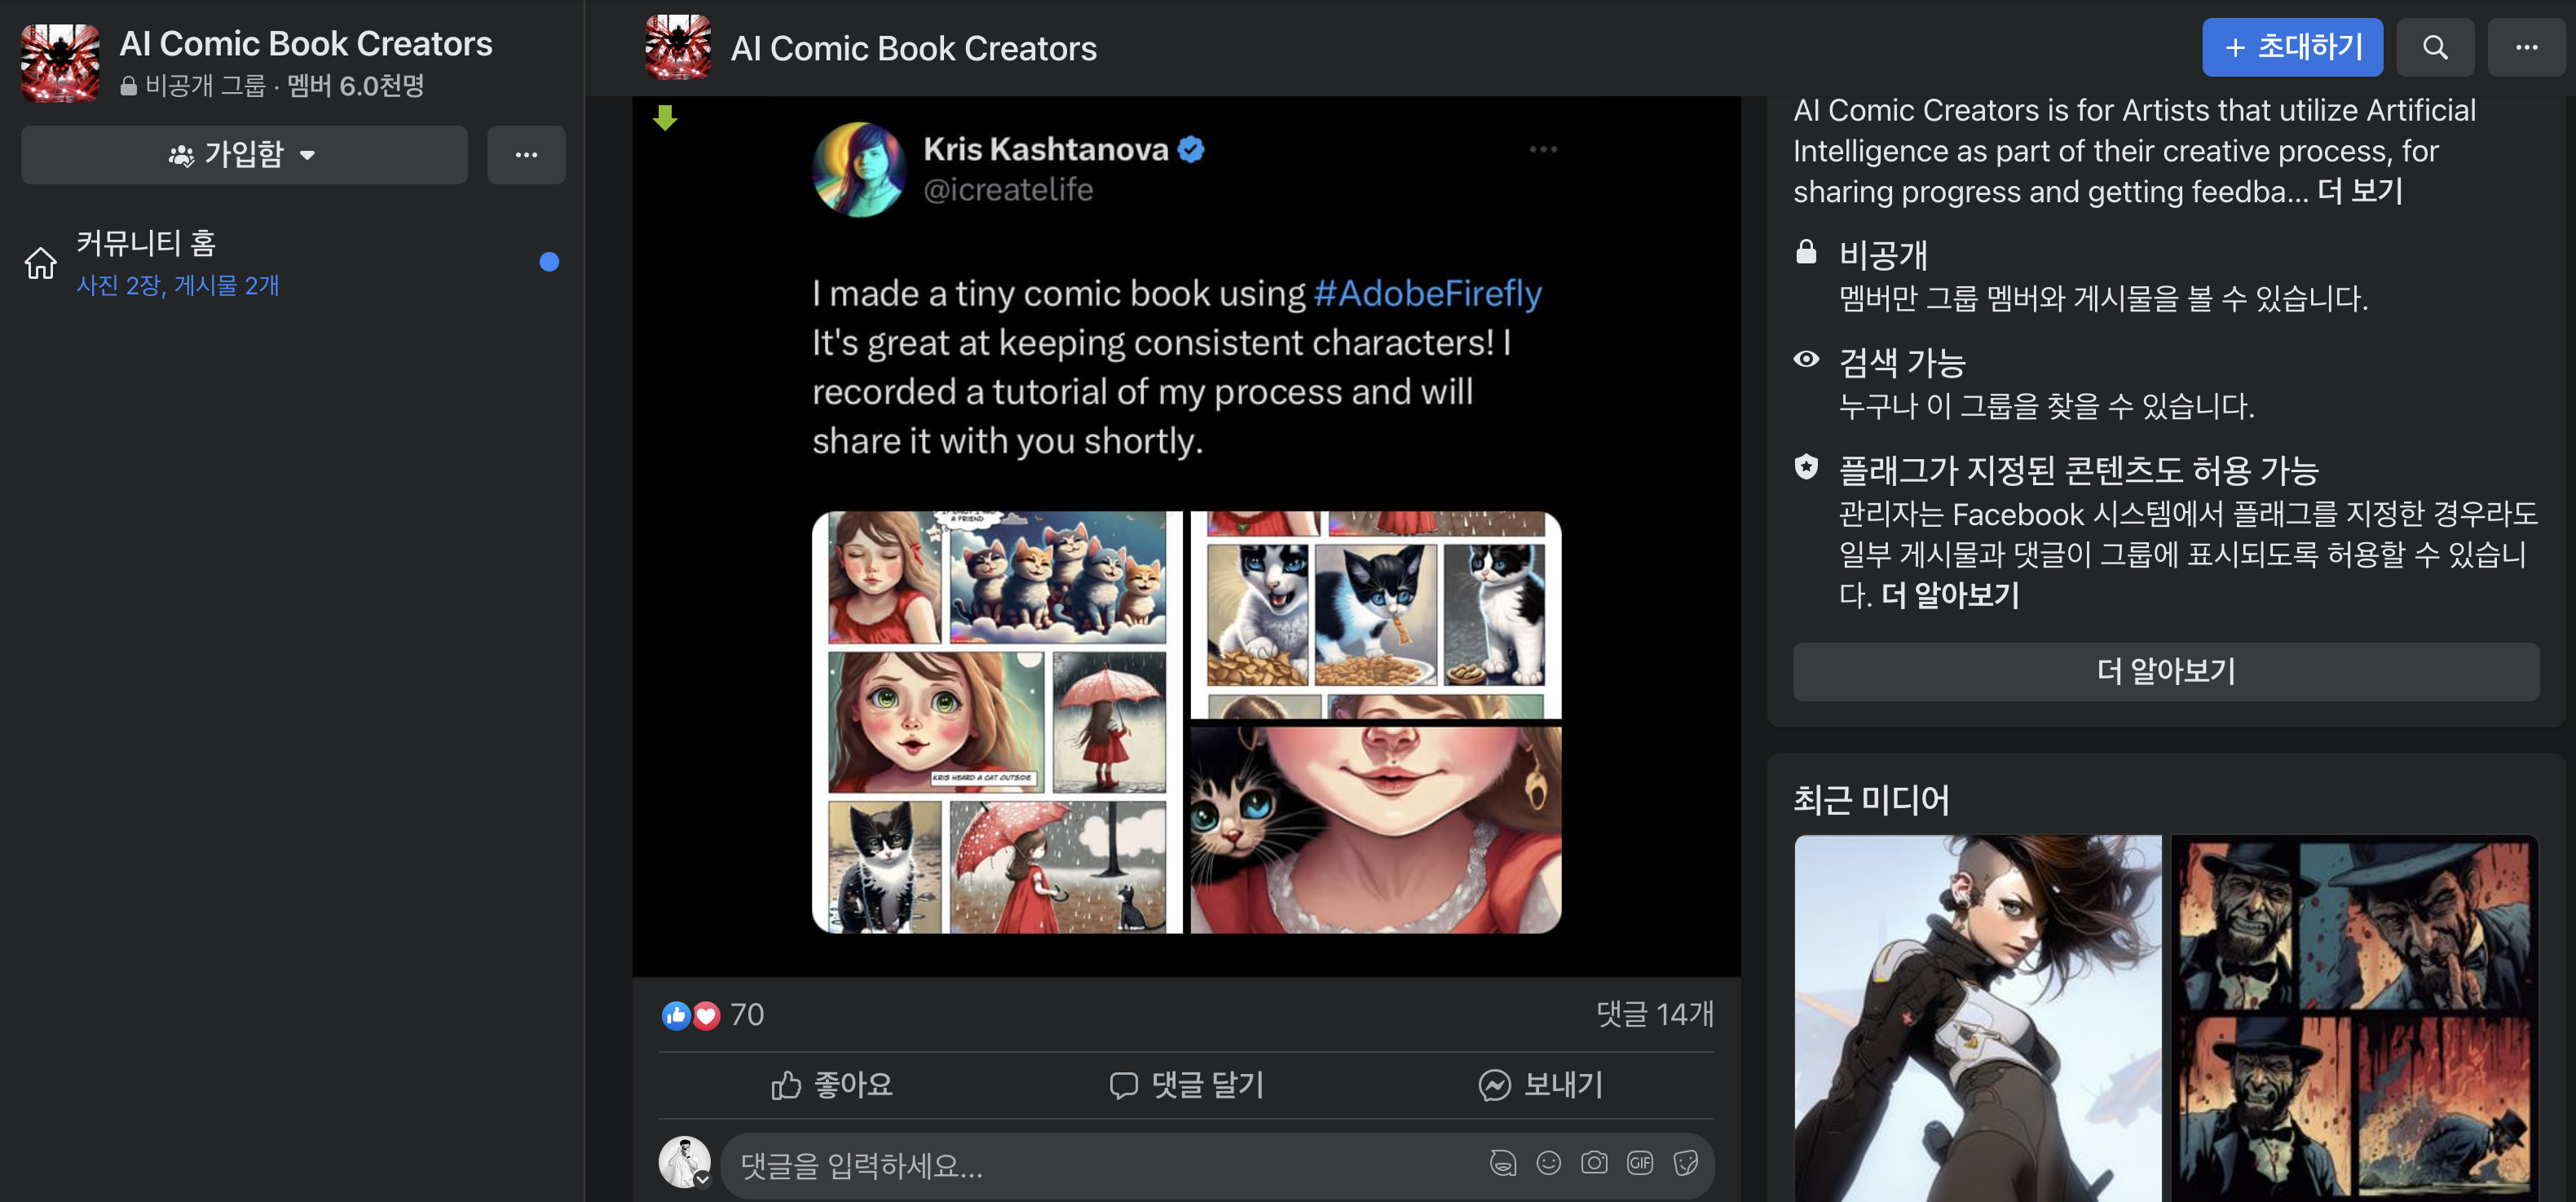Click the sticker icon in comment box
The image size is (2576, 1202).
coord(1686,1163)
